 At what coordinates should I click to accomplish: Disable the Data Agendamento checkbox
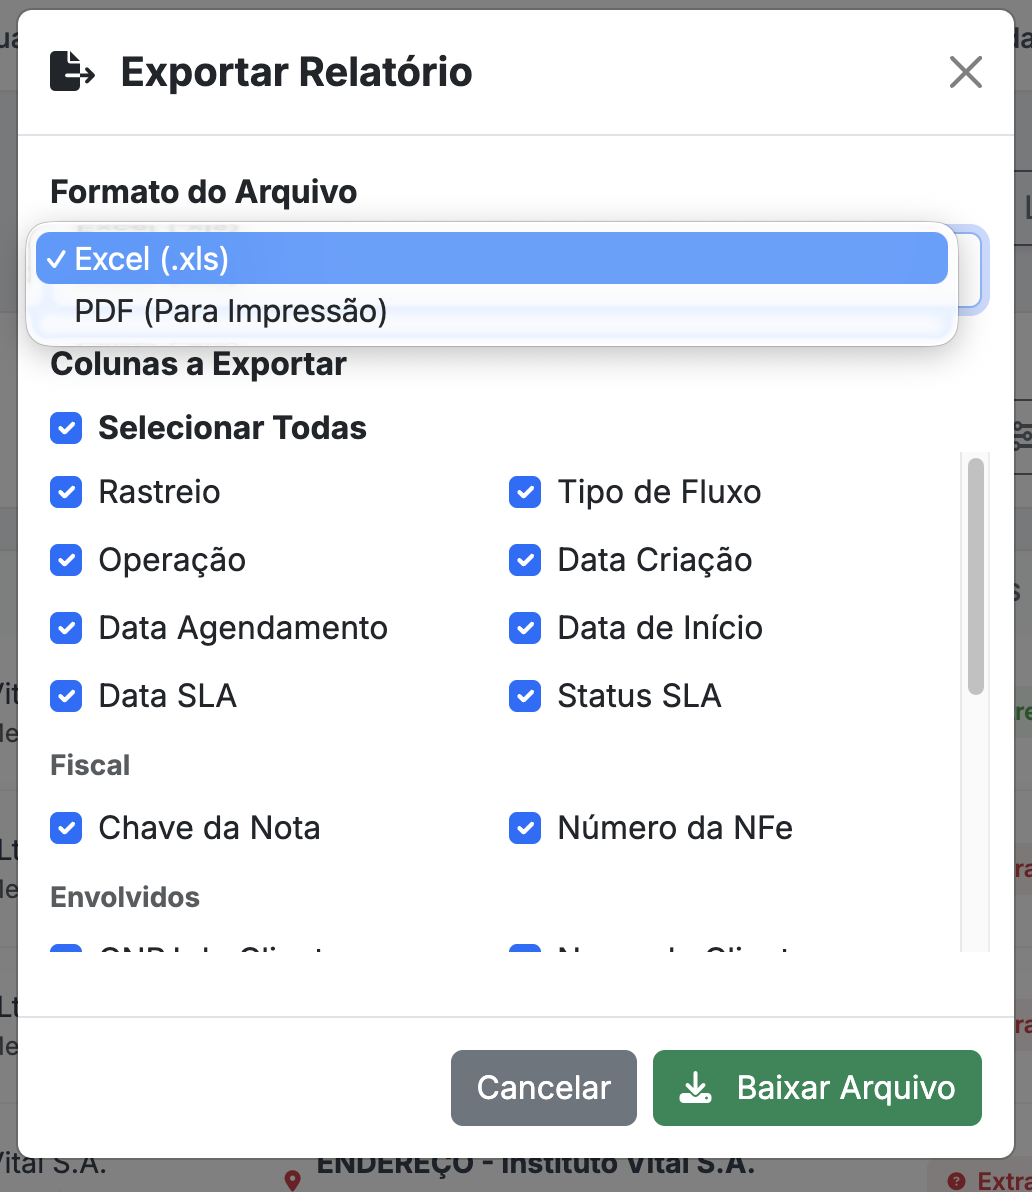coord(66,628)
